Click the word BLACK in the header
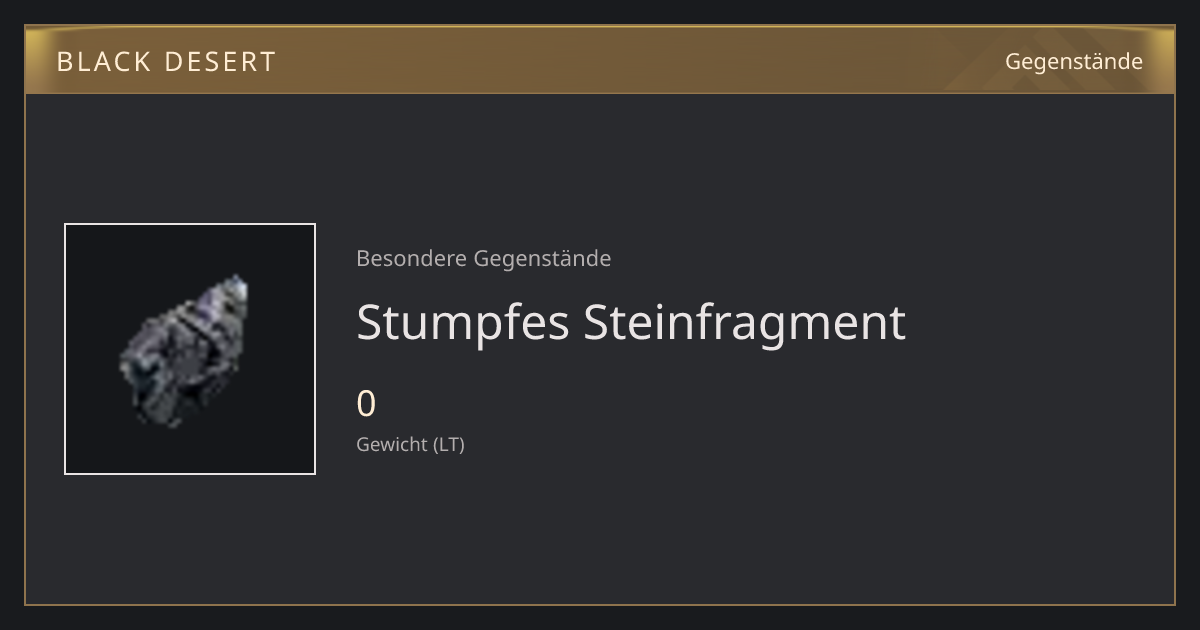The width and height of the screenshot is (1200, 630). [x=102, y=62]
